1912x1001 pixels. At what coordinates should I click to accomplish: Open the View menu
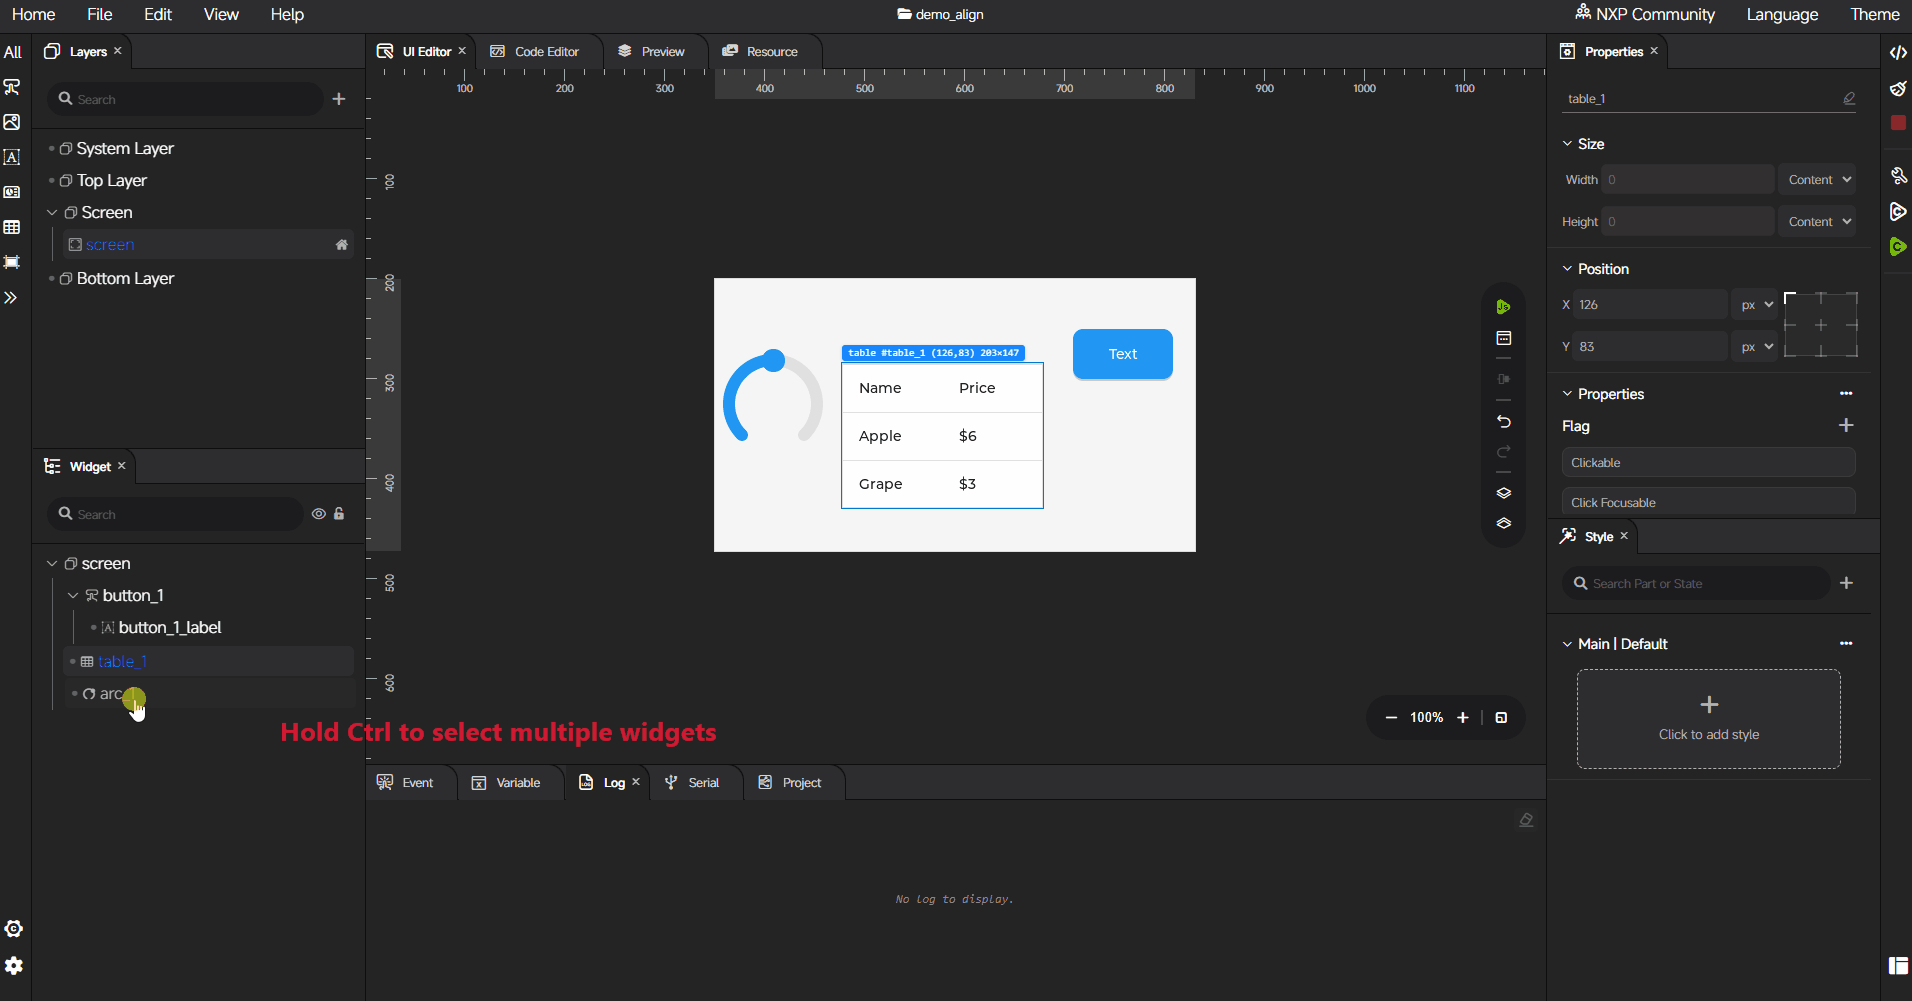221,14
